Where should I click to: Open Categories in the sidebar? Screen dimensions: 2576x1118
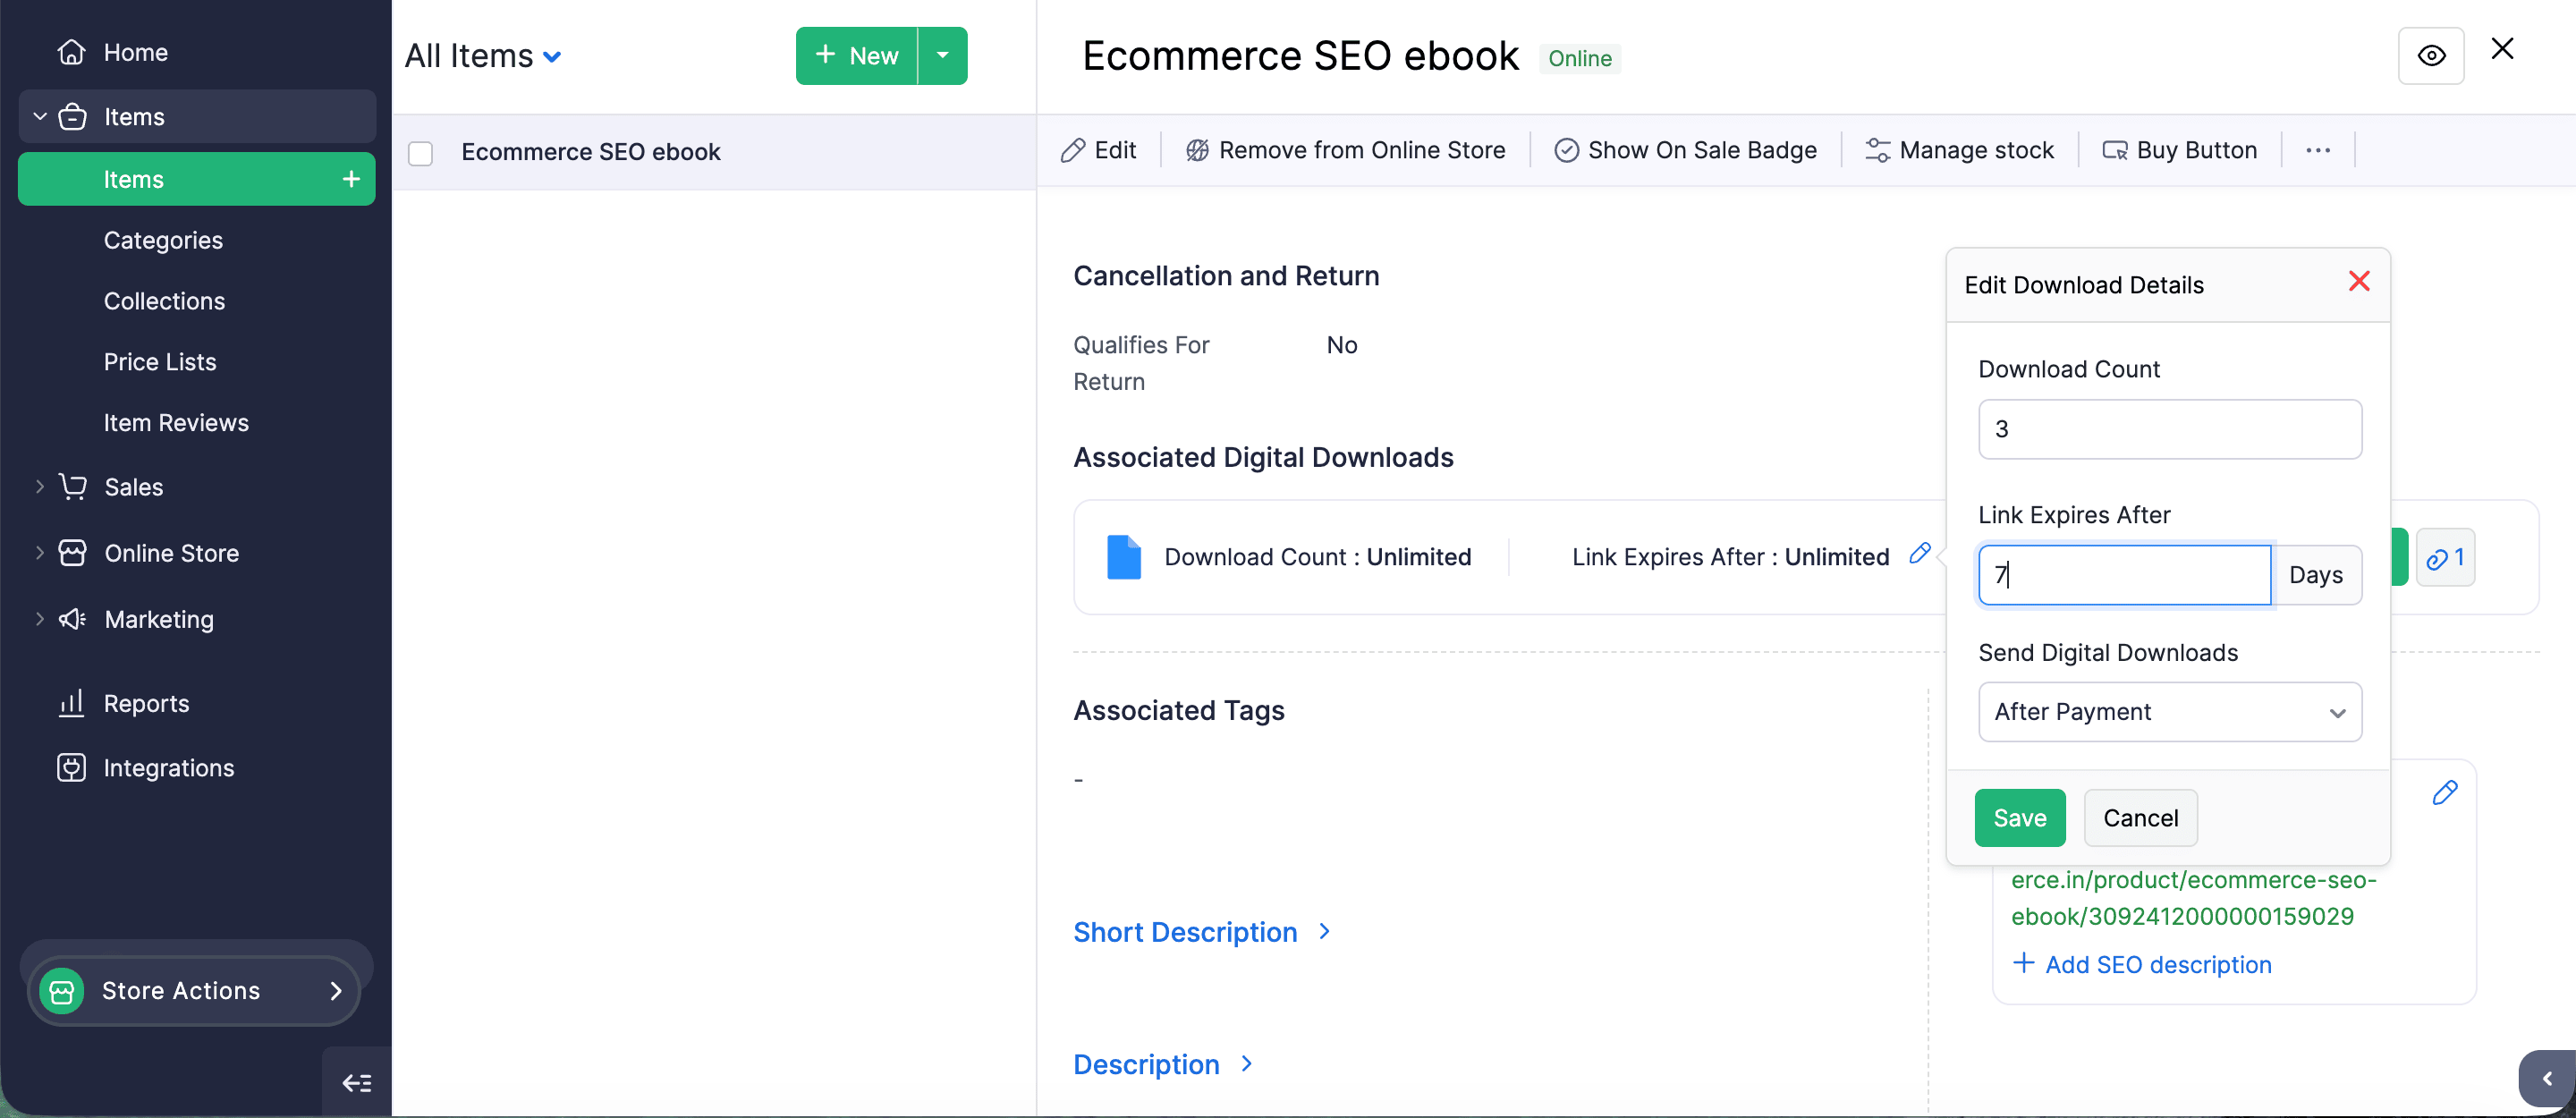(x=163, y=240)
